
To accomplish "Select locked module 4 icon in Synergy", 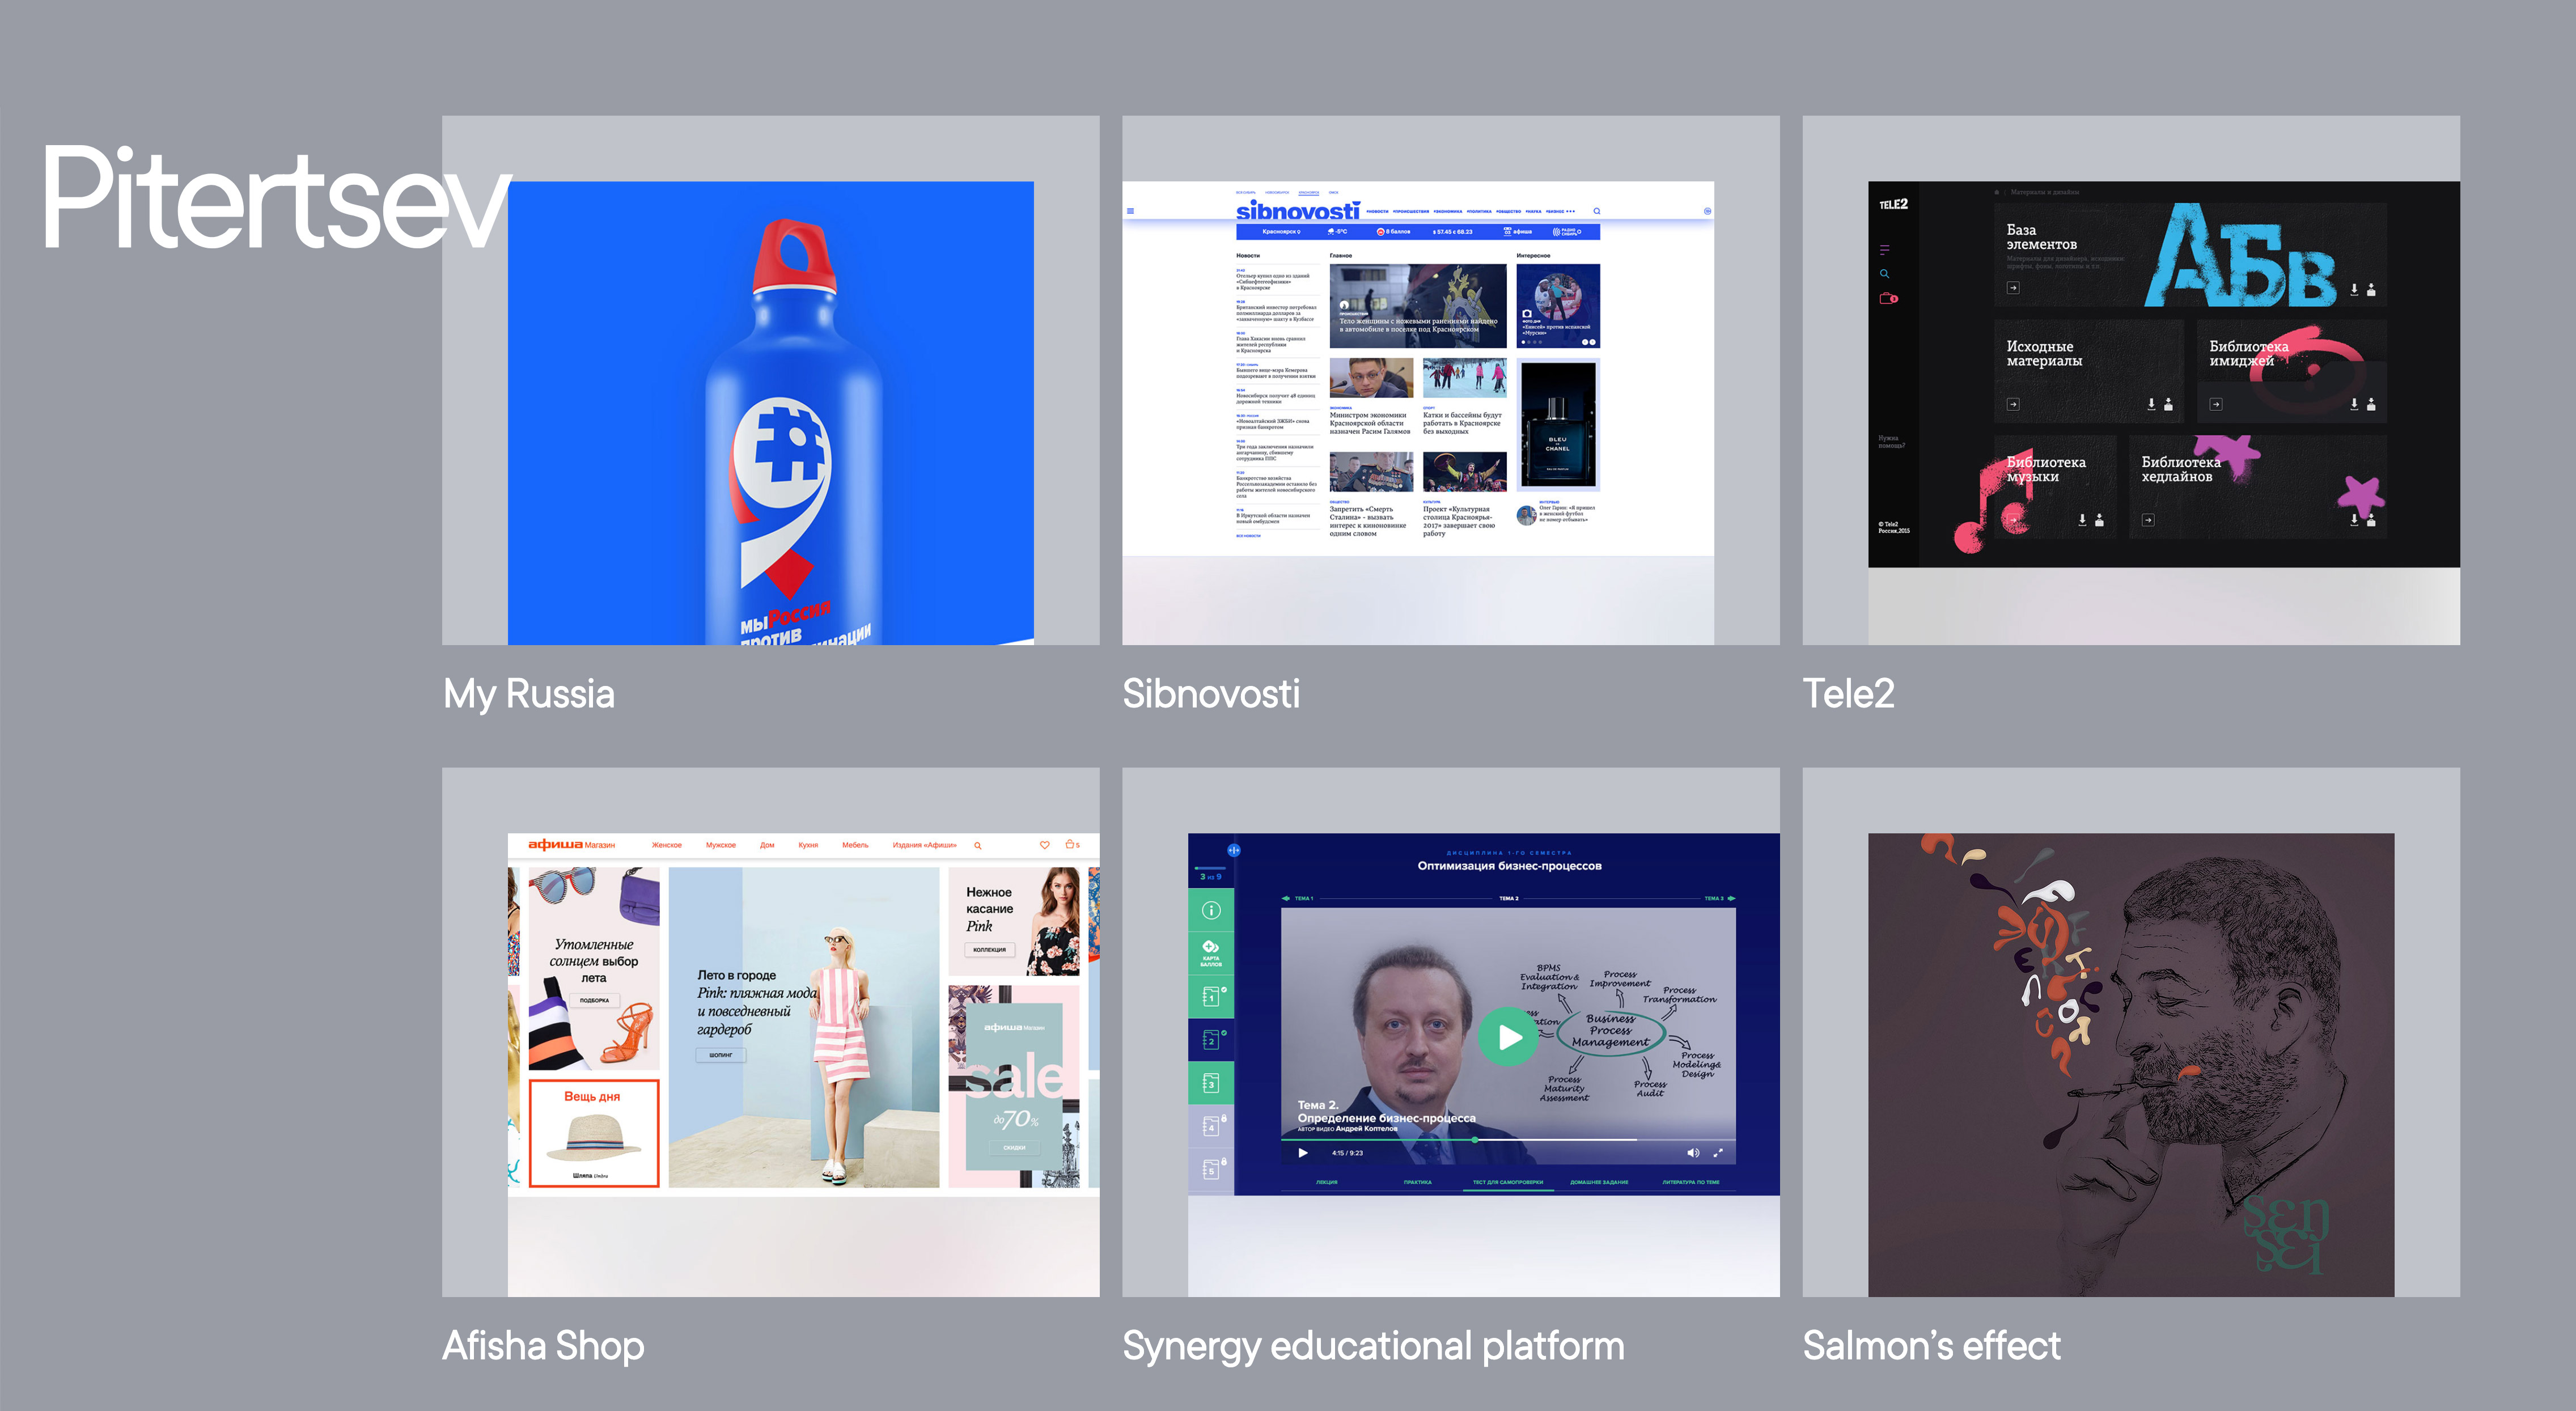I will pos(1211,1126).
